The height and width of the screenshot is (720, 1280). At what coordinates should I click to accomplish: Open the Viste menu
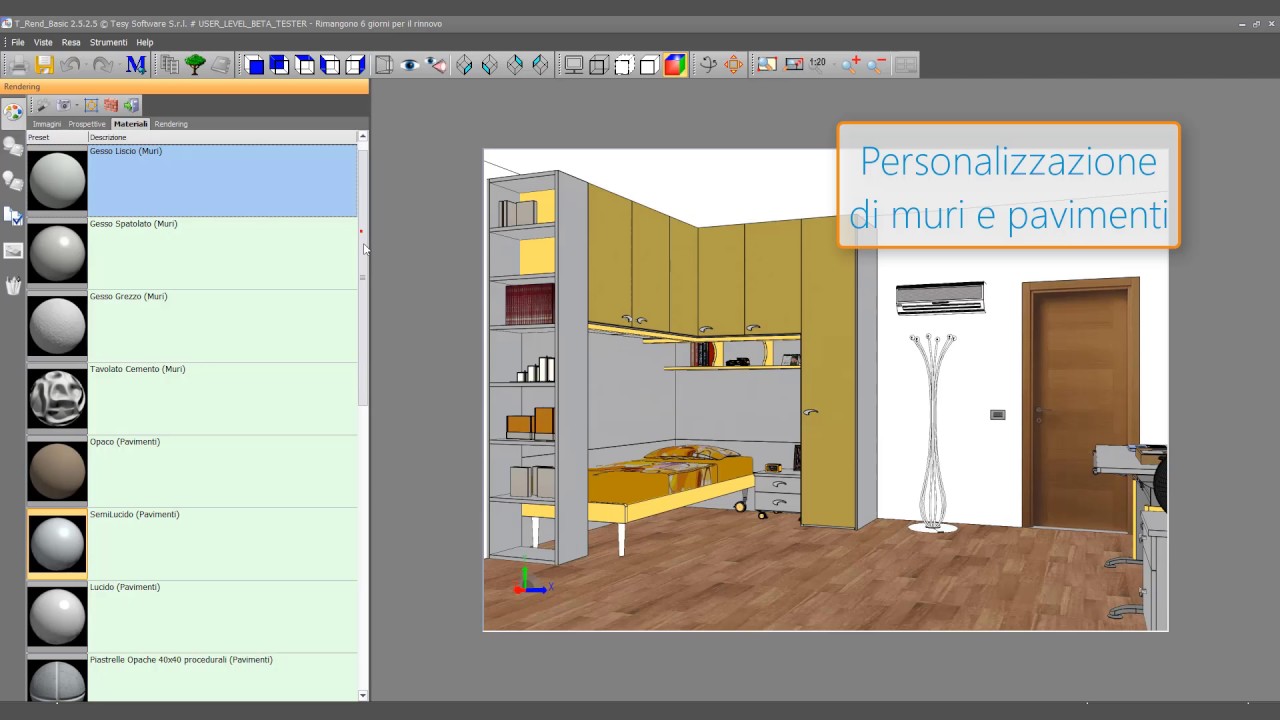43,43
